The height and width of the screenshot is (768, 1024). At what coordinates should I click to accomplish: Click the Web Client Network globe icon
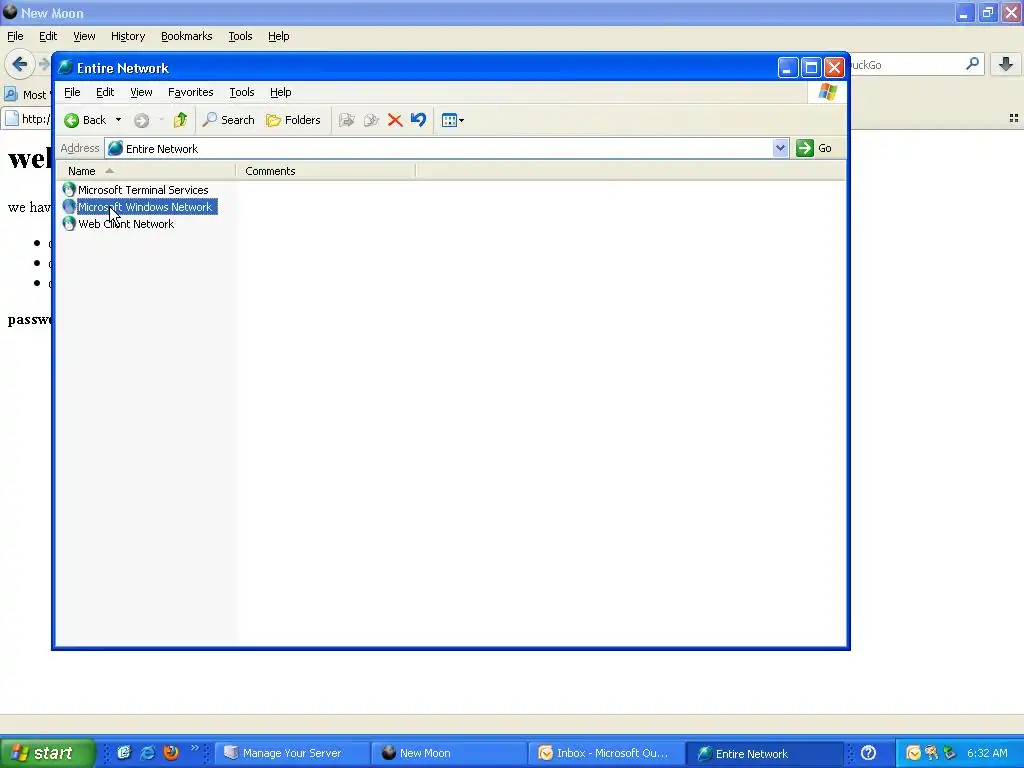pyautogui.click(x=69, y=223)
